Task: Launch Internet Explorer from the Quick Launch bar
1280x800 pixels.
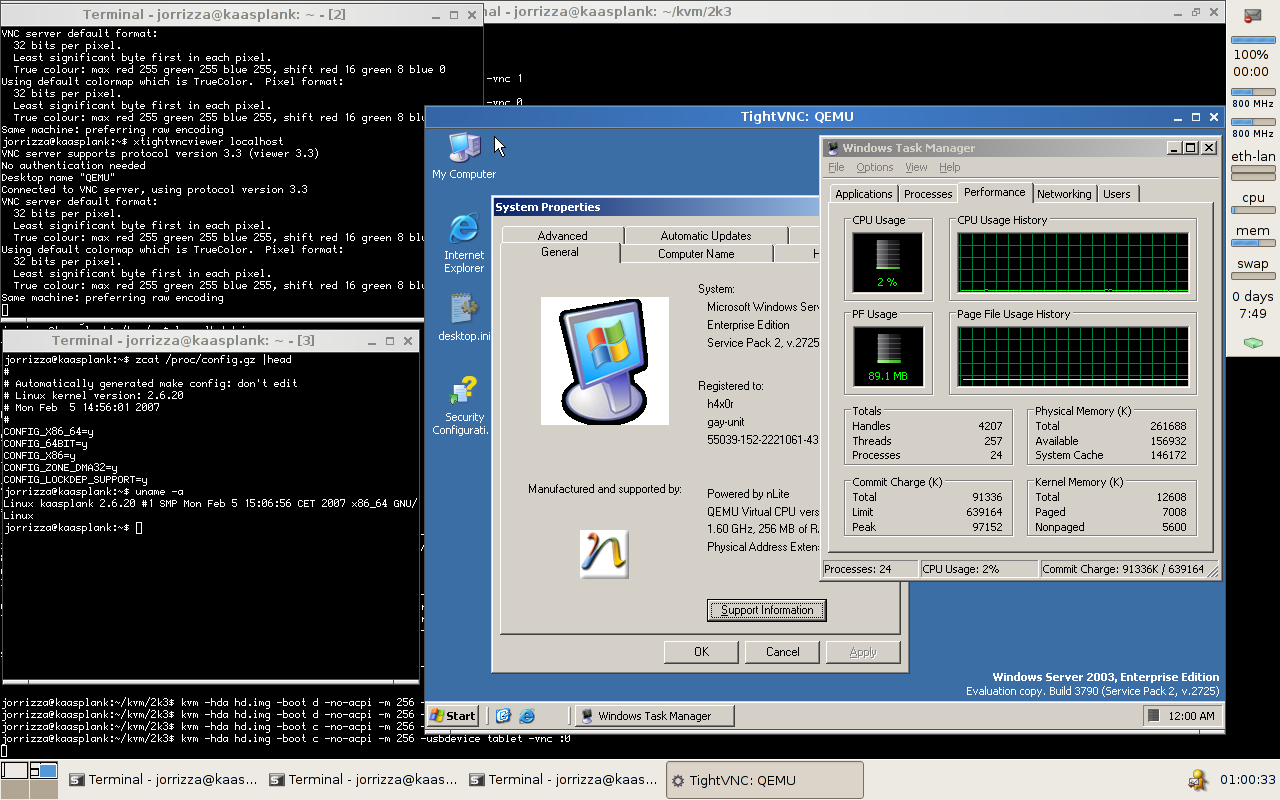Action: tap(527, 715)
